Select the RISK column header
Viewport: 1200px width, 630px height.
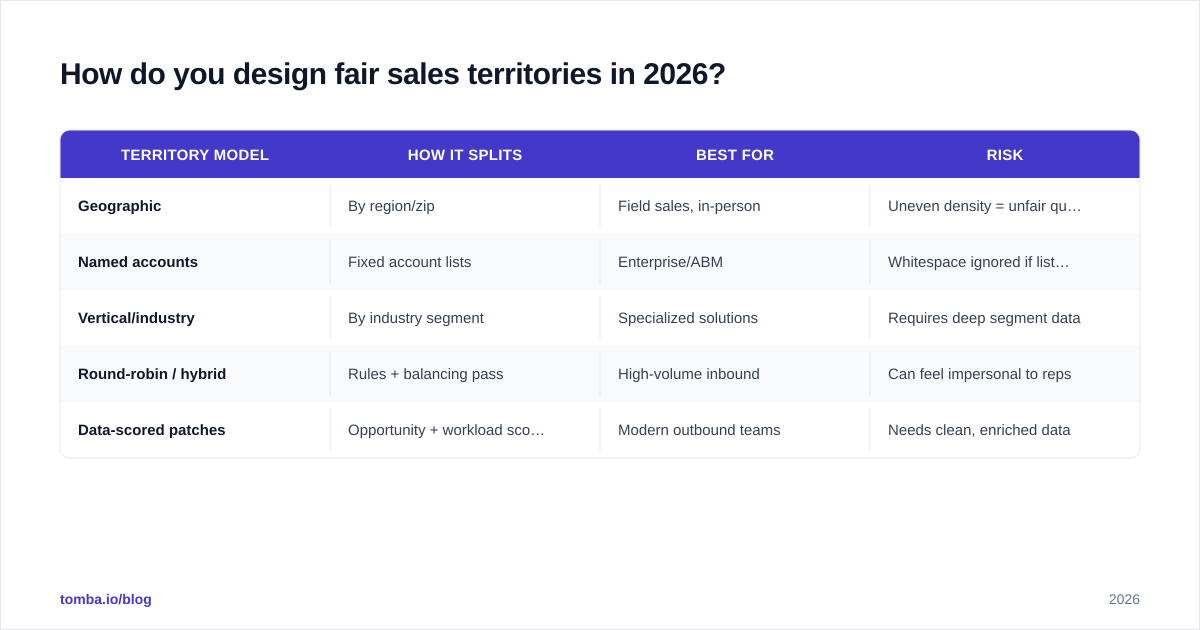click(x=1005, y=155)
